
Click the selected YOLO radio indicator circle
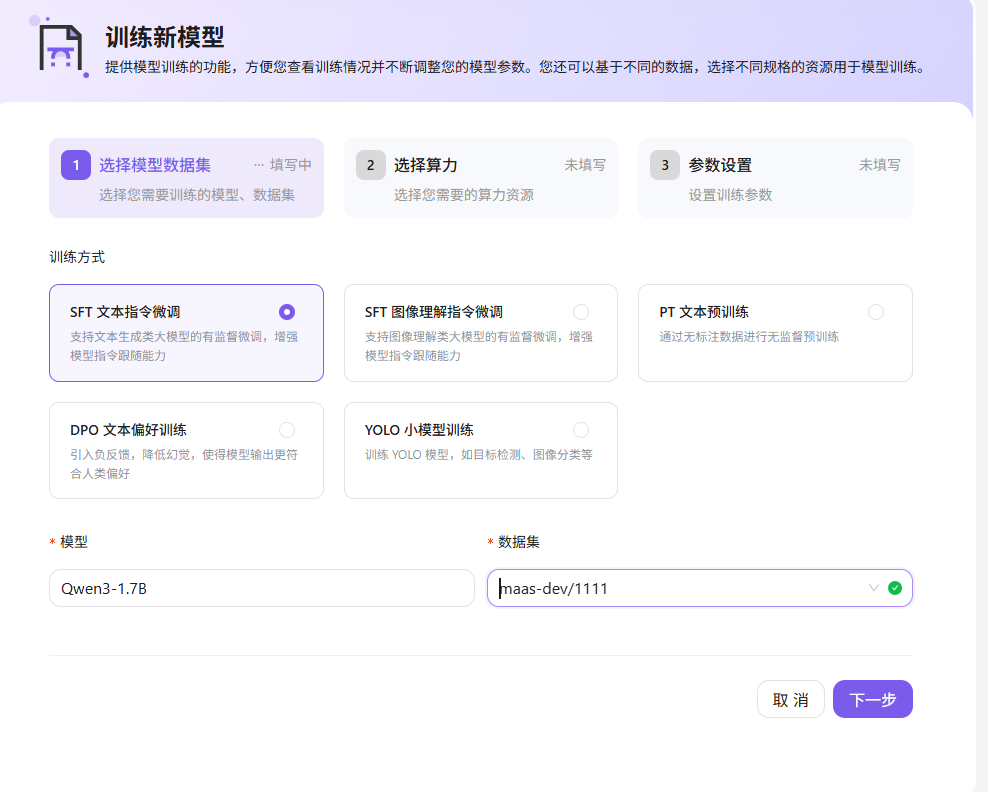point(581,429)
